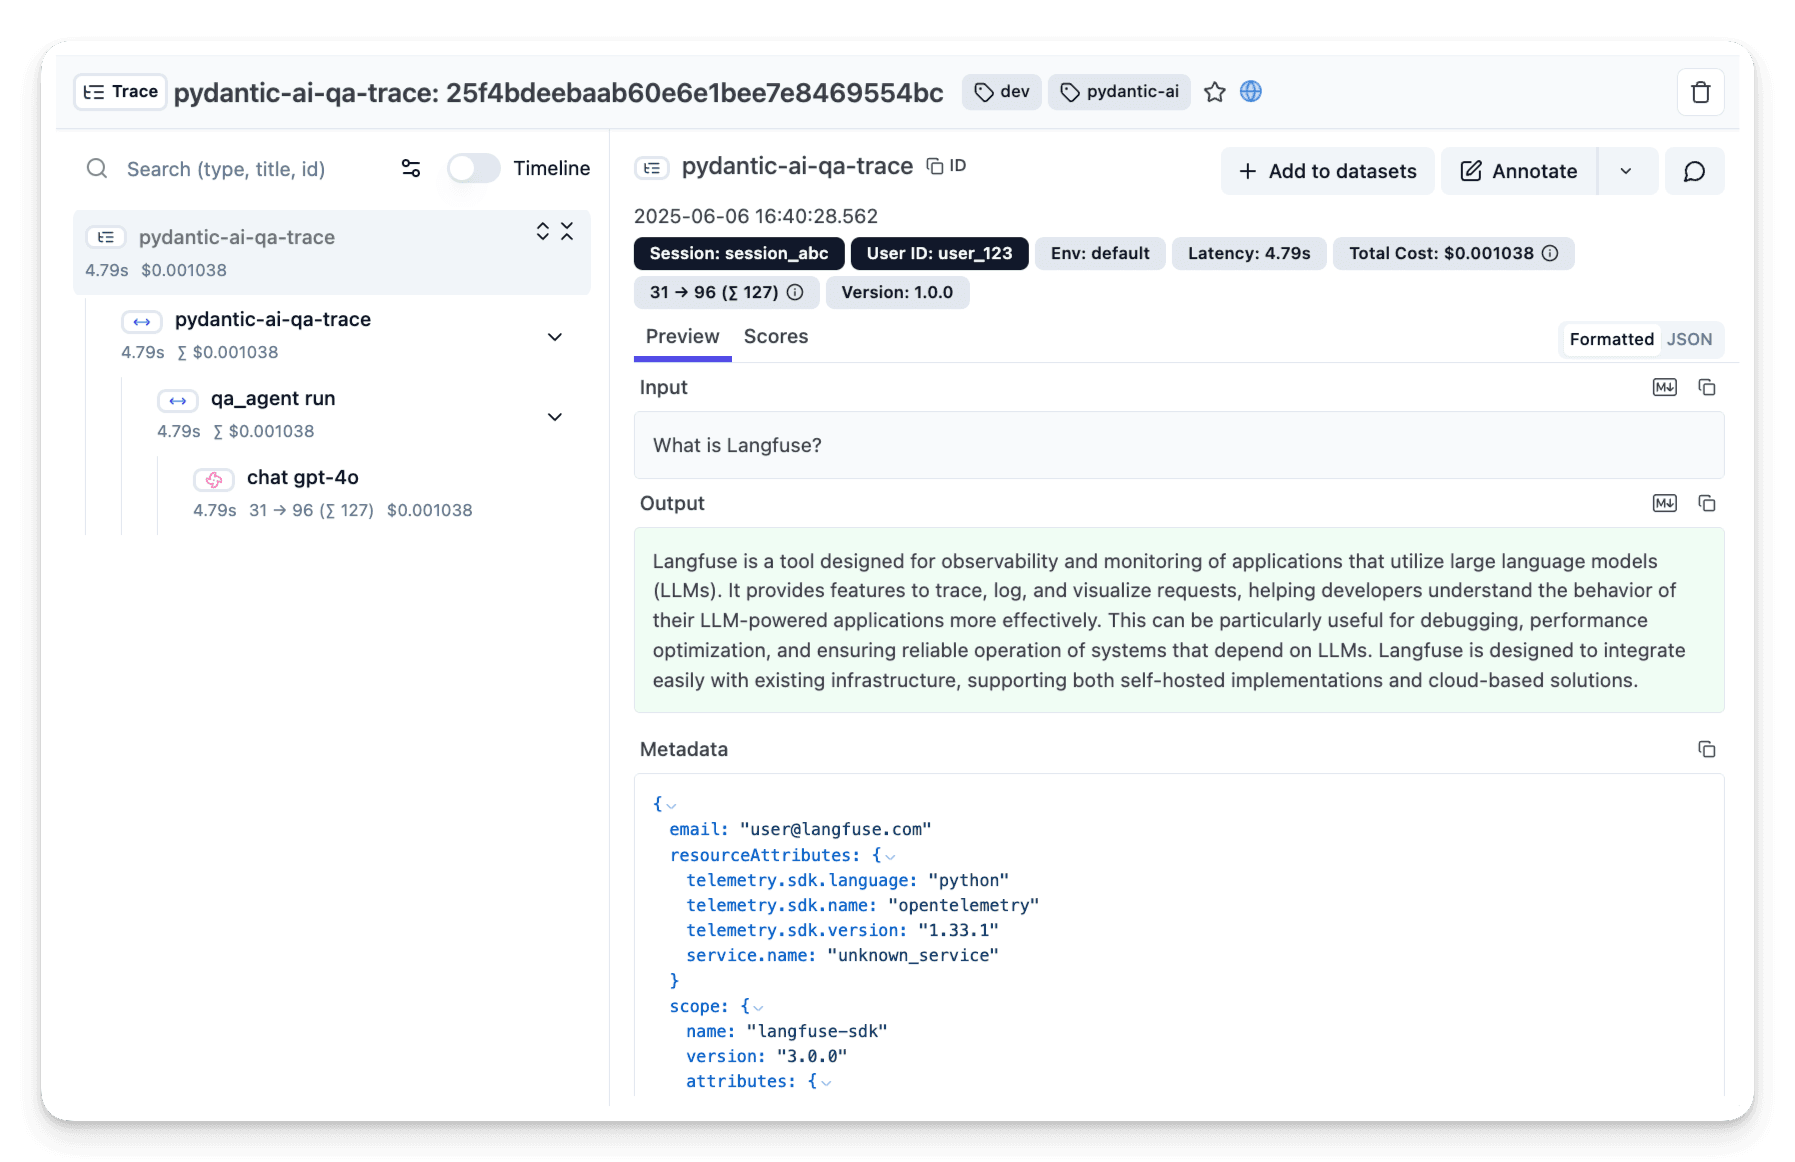View token usage details info icon

click(x=794, y=292)
